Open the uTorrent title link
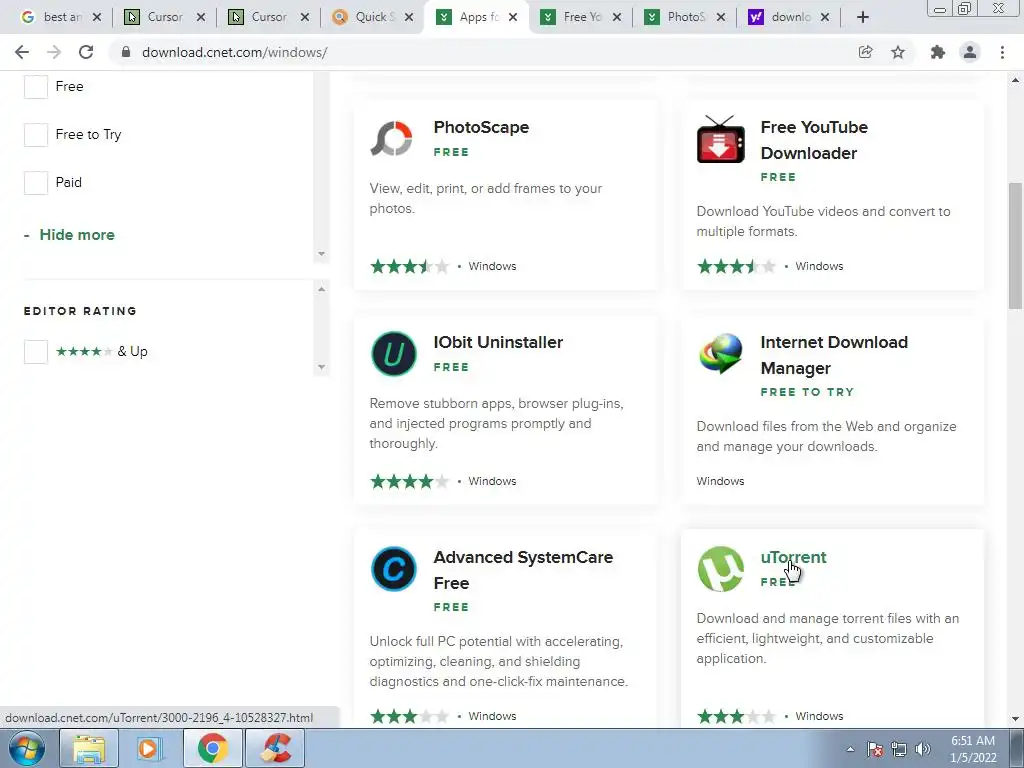The image size is (1024, 768). (x=793, y=557)
